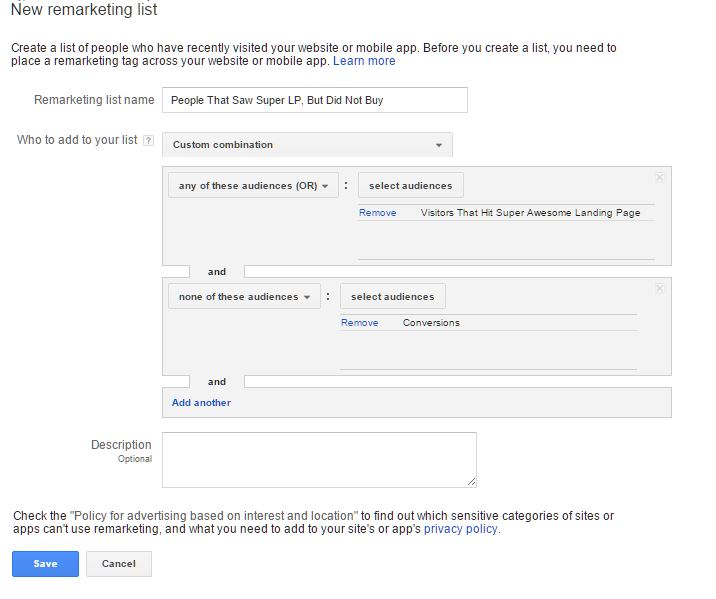Expand 'any of these audiences (OR)' dropdown

pos(253,185)
